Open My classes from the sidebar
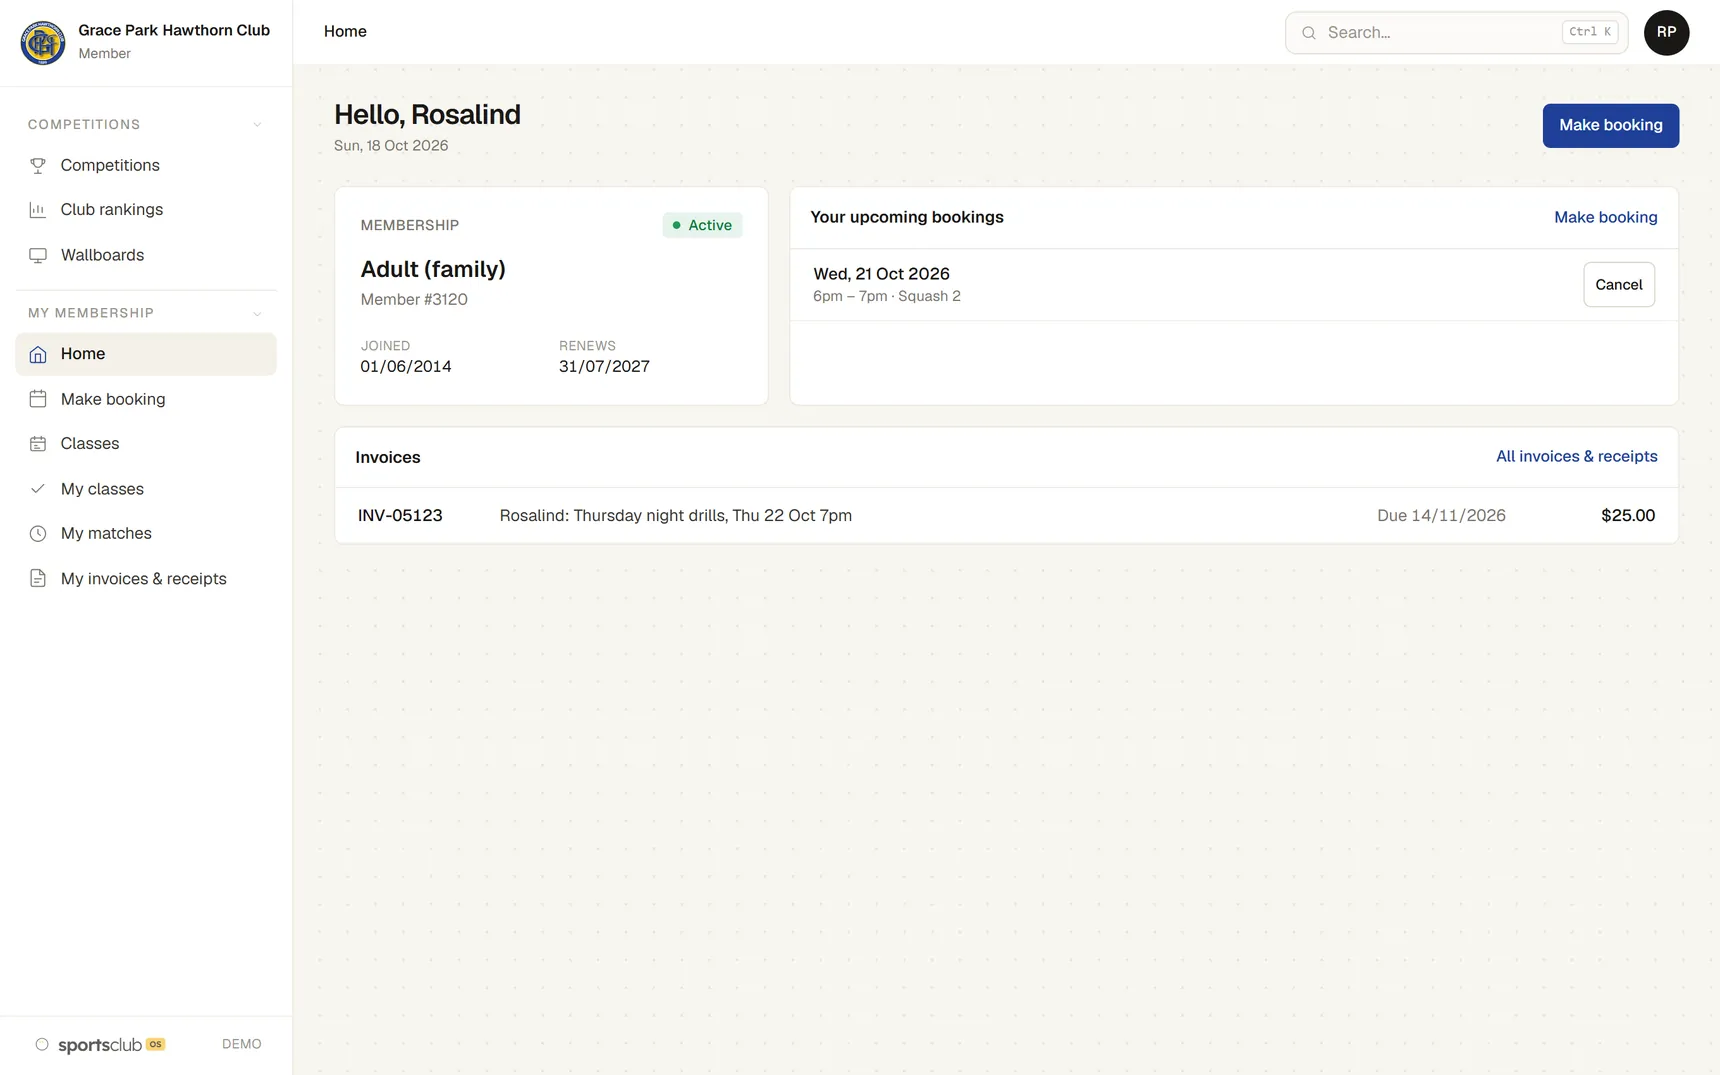The width and height of the screenshot is (1720, 1075). coord(146,489)
